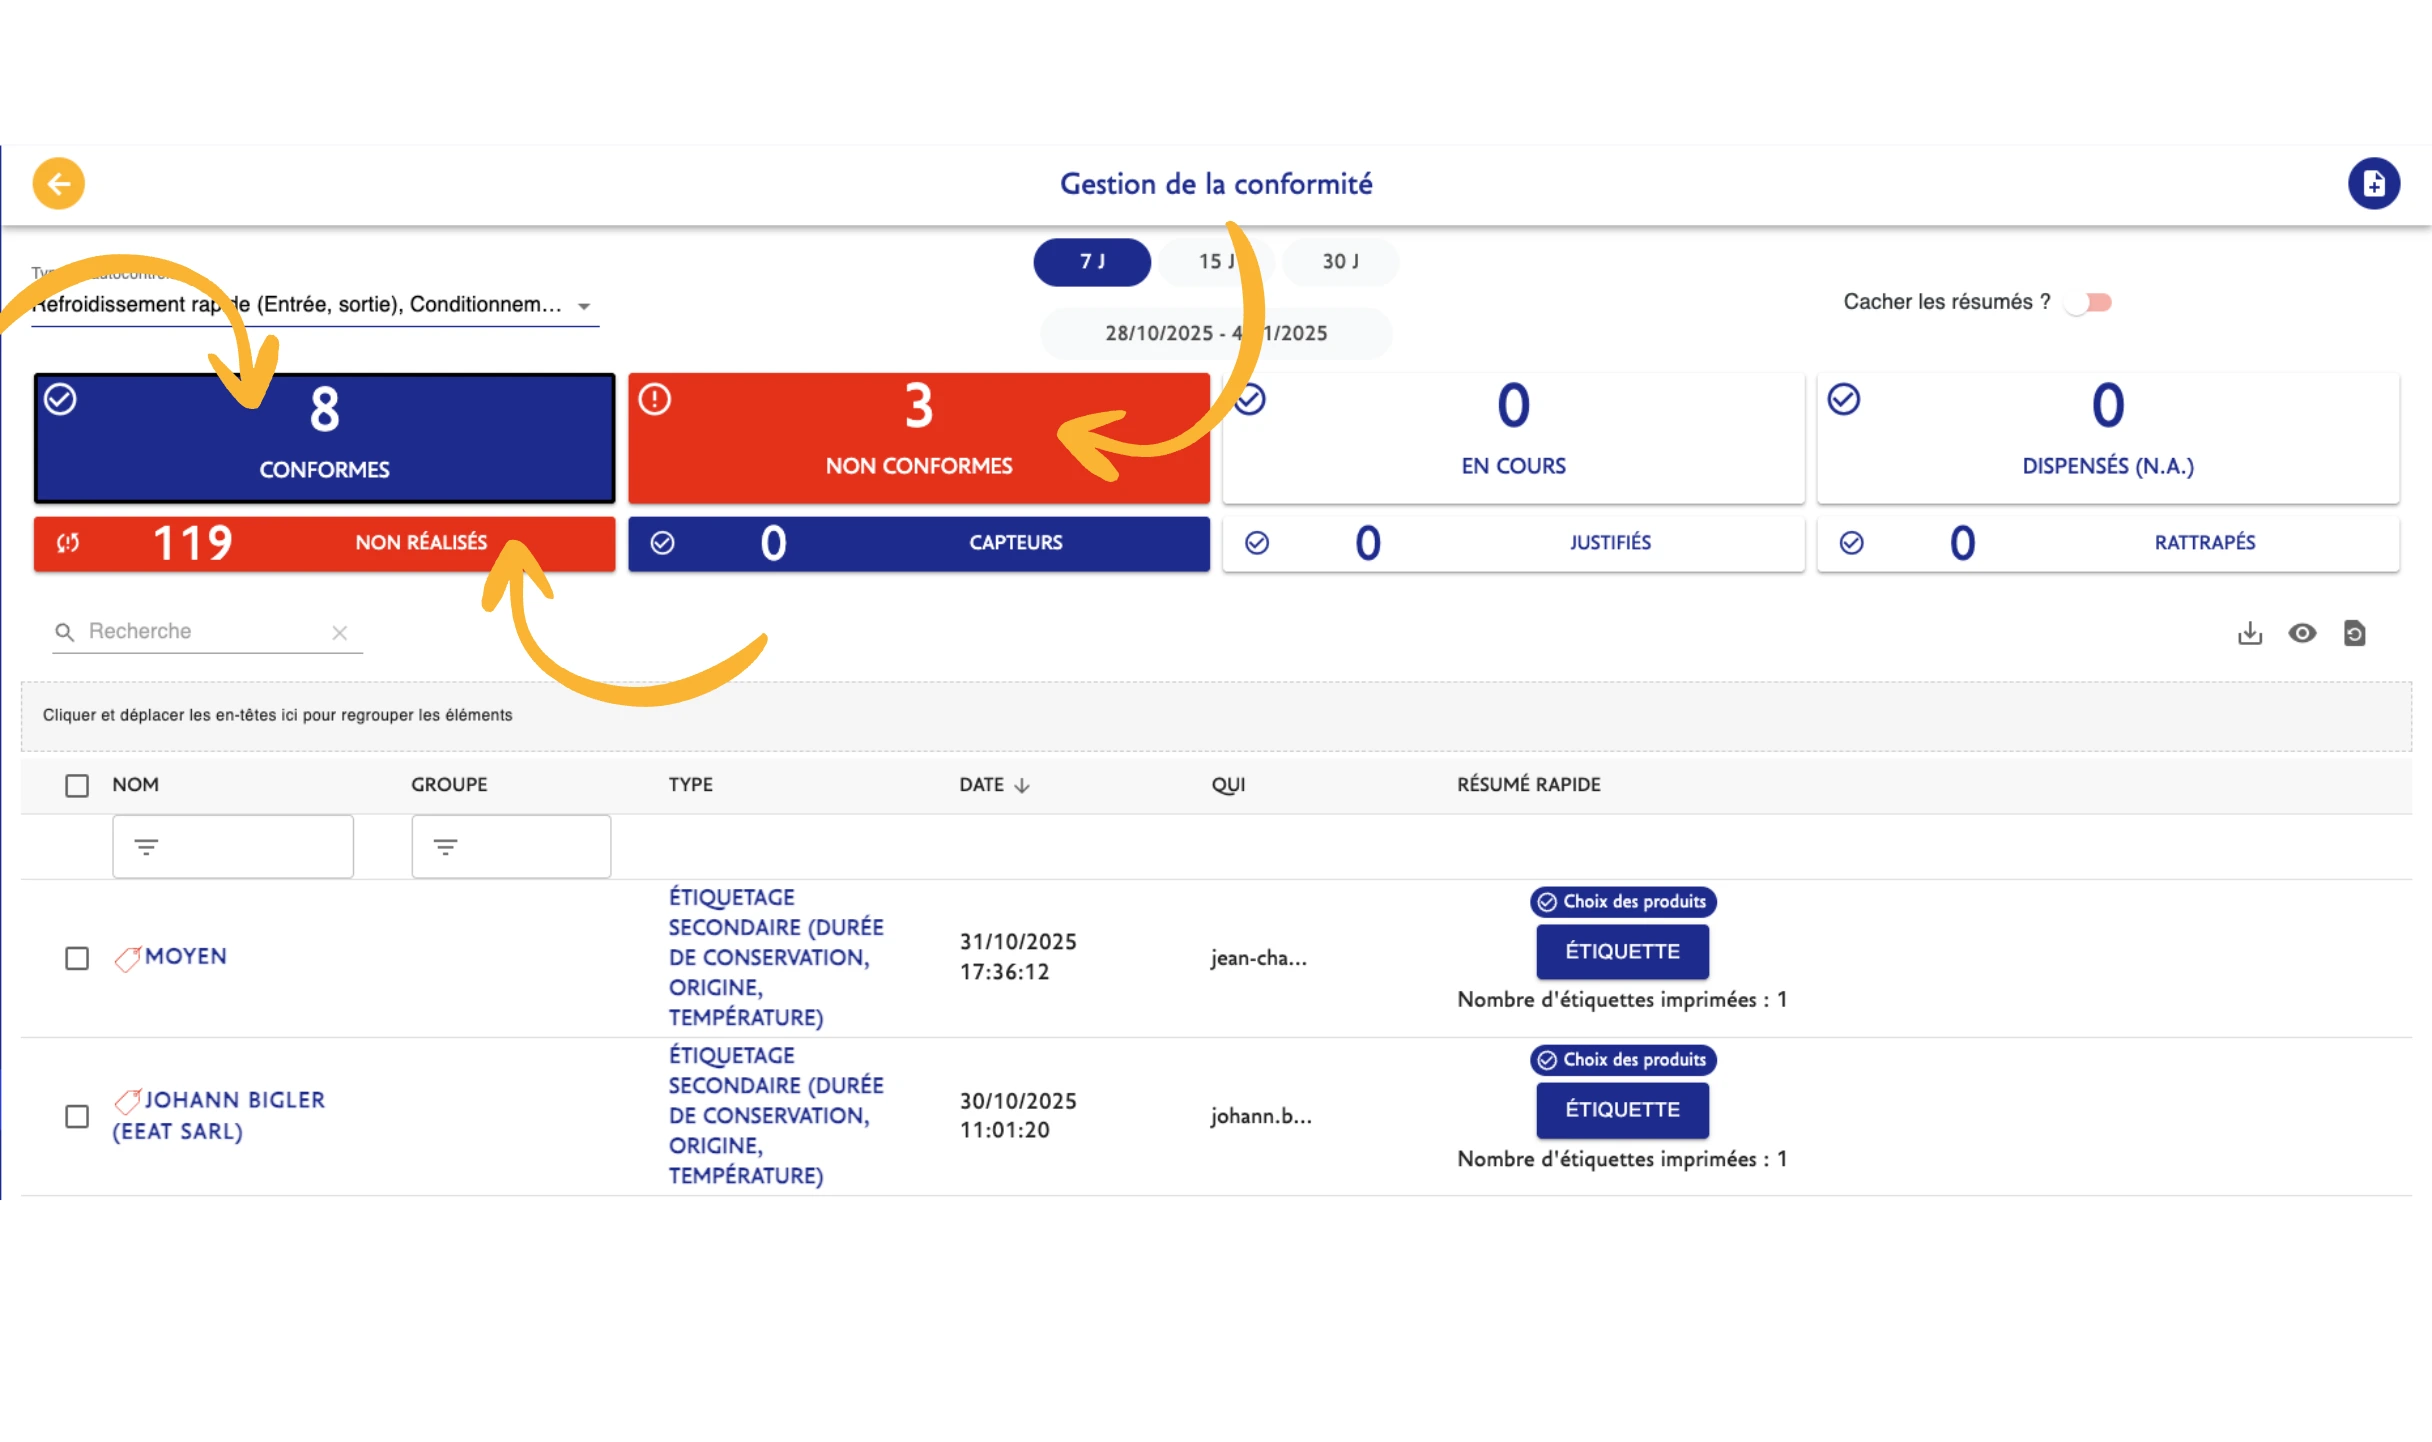This screenshot has height=1442, width=2432.
Task: Select the 7 J period tab
Action: [1091, 262]
